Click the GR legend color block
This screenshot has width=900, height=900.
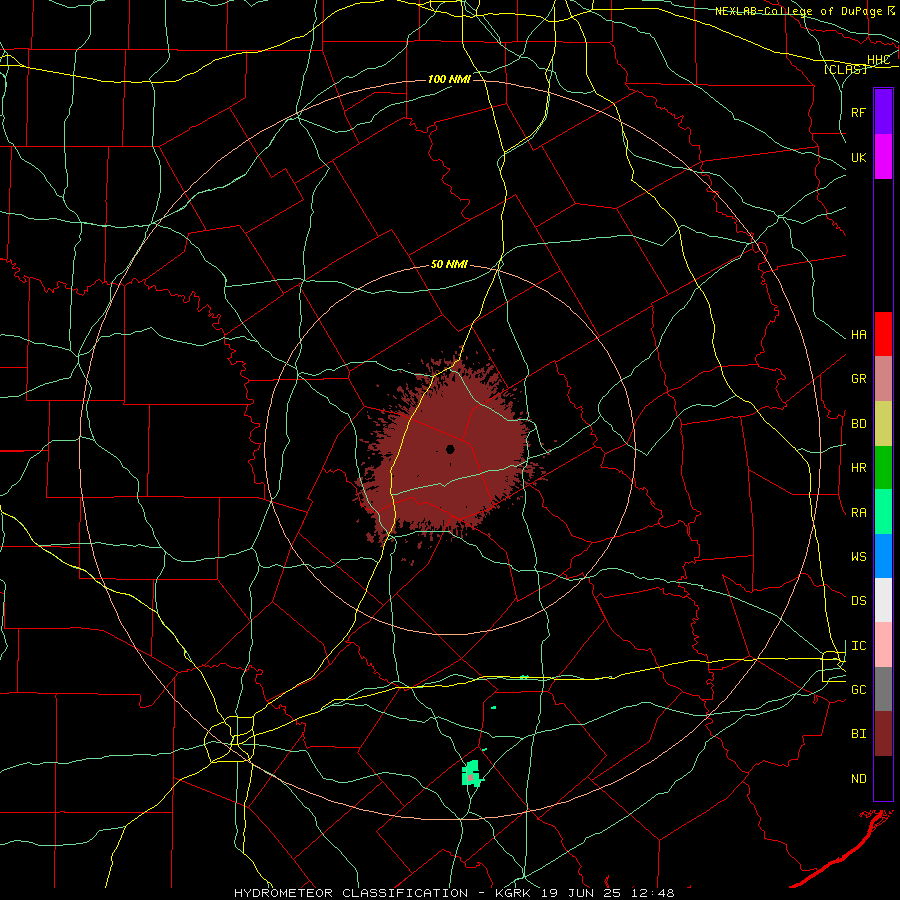pyautogui.click(x=883, y=379)
